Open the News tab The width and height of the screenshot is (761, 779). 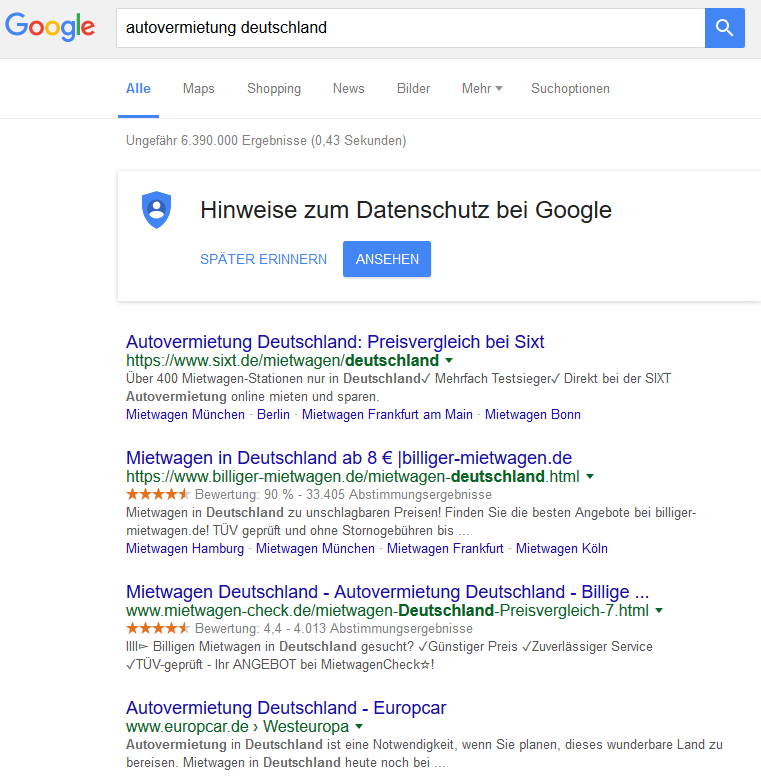point(348,88)
